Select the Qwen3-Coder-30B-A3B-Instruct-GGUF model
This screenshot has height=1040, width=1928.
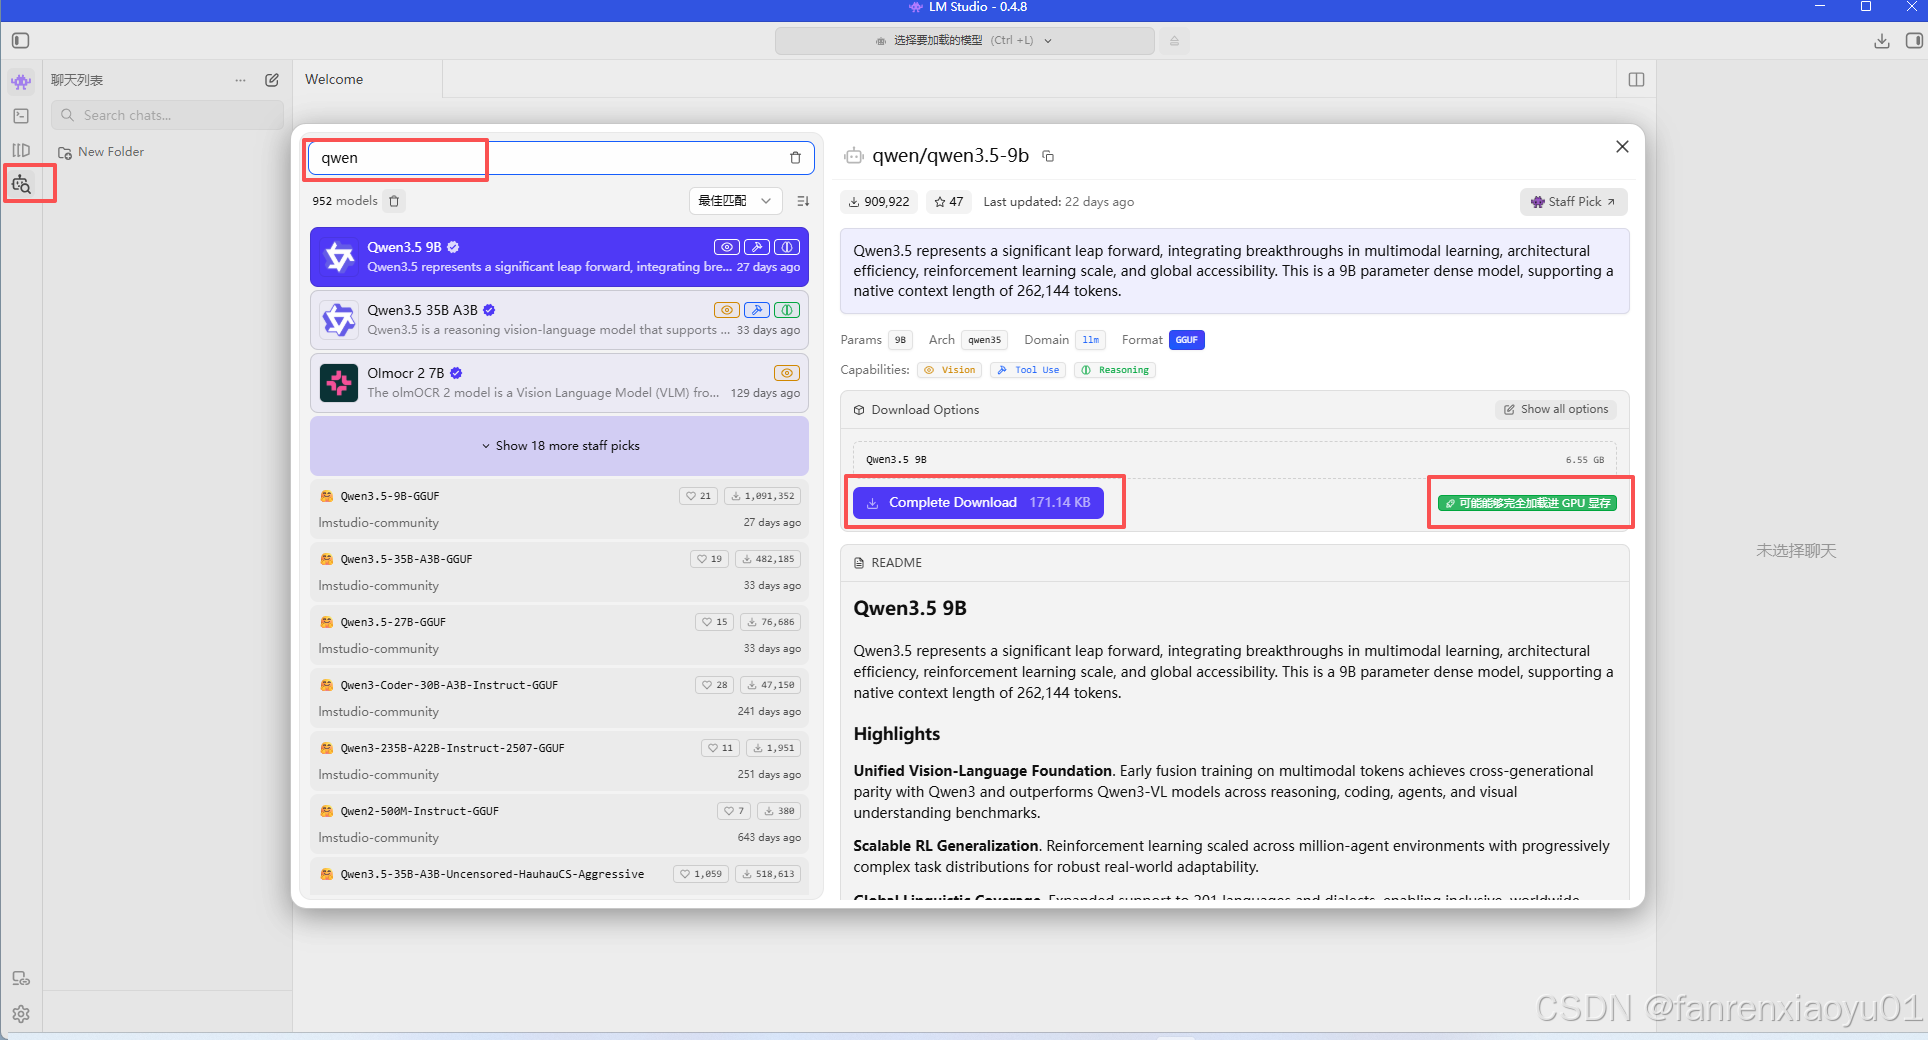coord(559,698)
